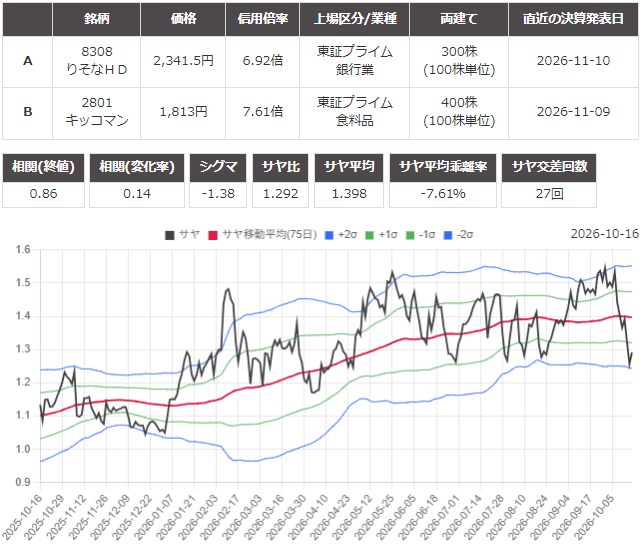642x546 pixels.
Task: Click row label A
Action: (27, 61)
